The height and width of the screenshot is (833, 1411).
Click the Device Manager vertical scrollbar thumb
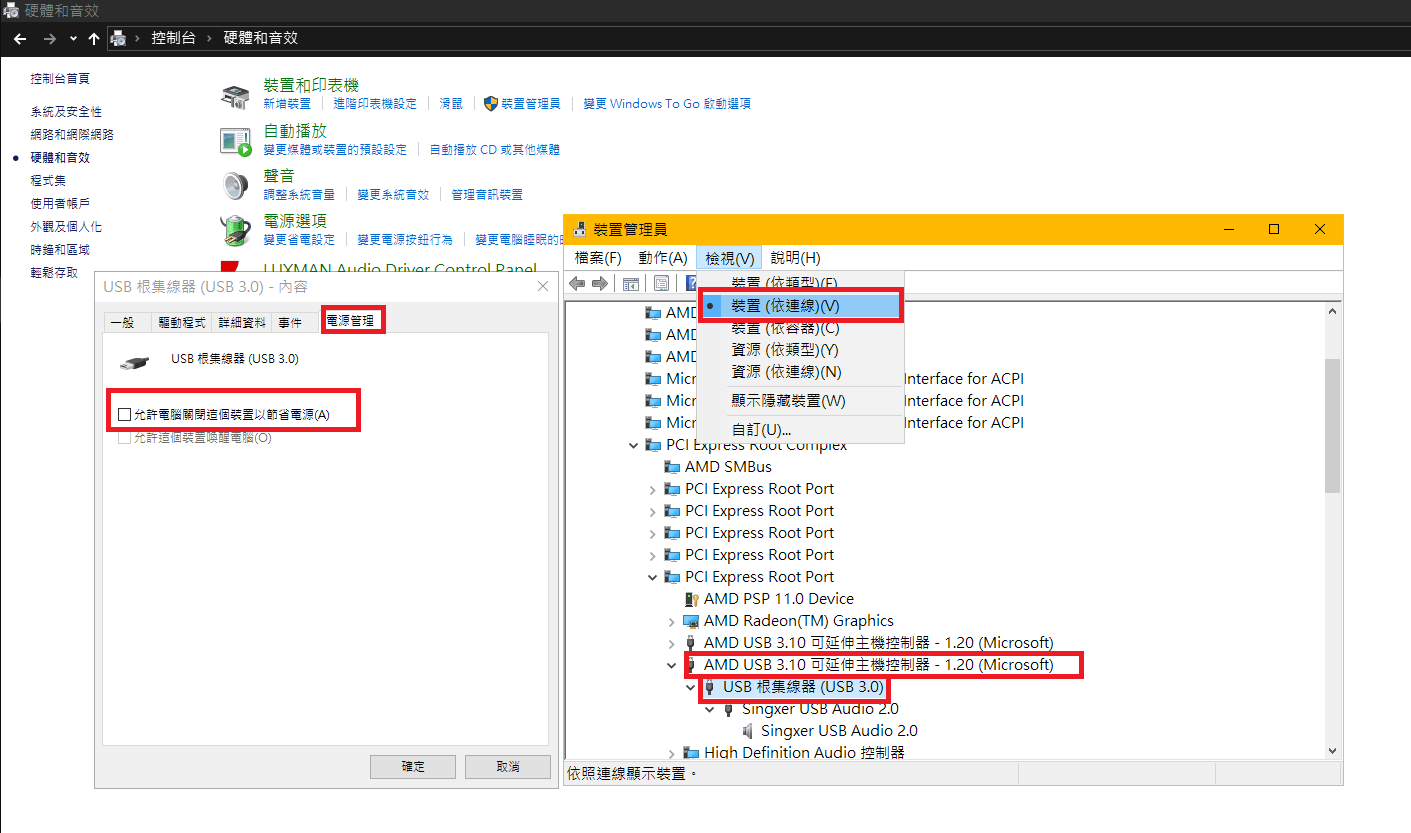pos(1332,425)
